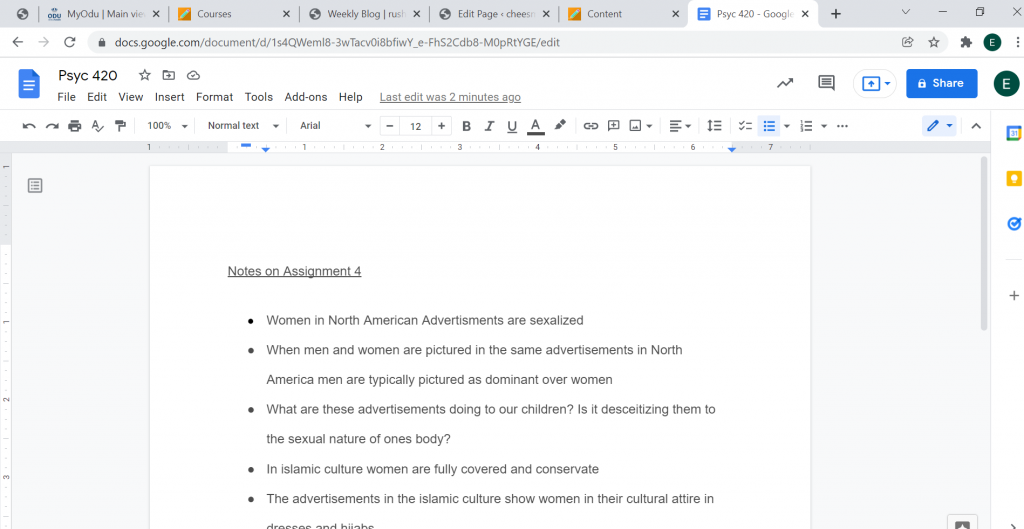Open the zoom 100% dropdown

pyautogui.click(x=167, y=126)
